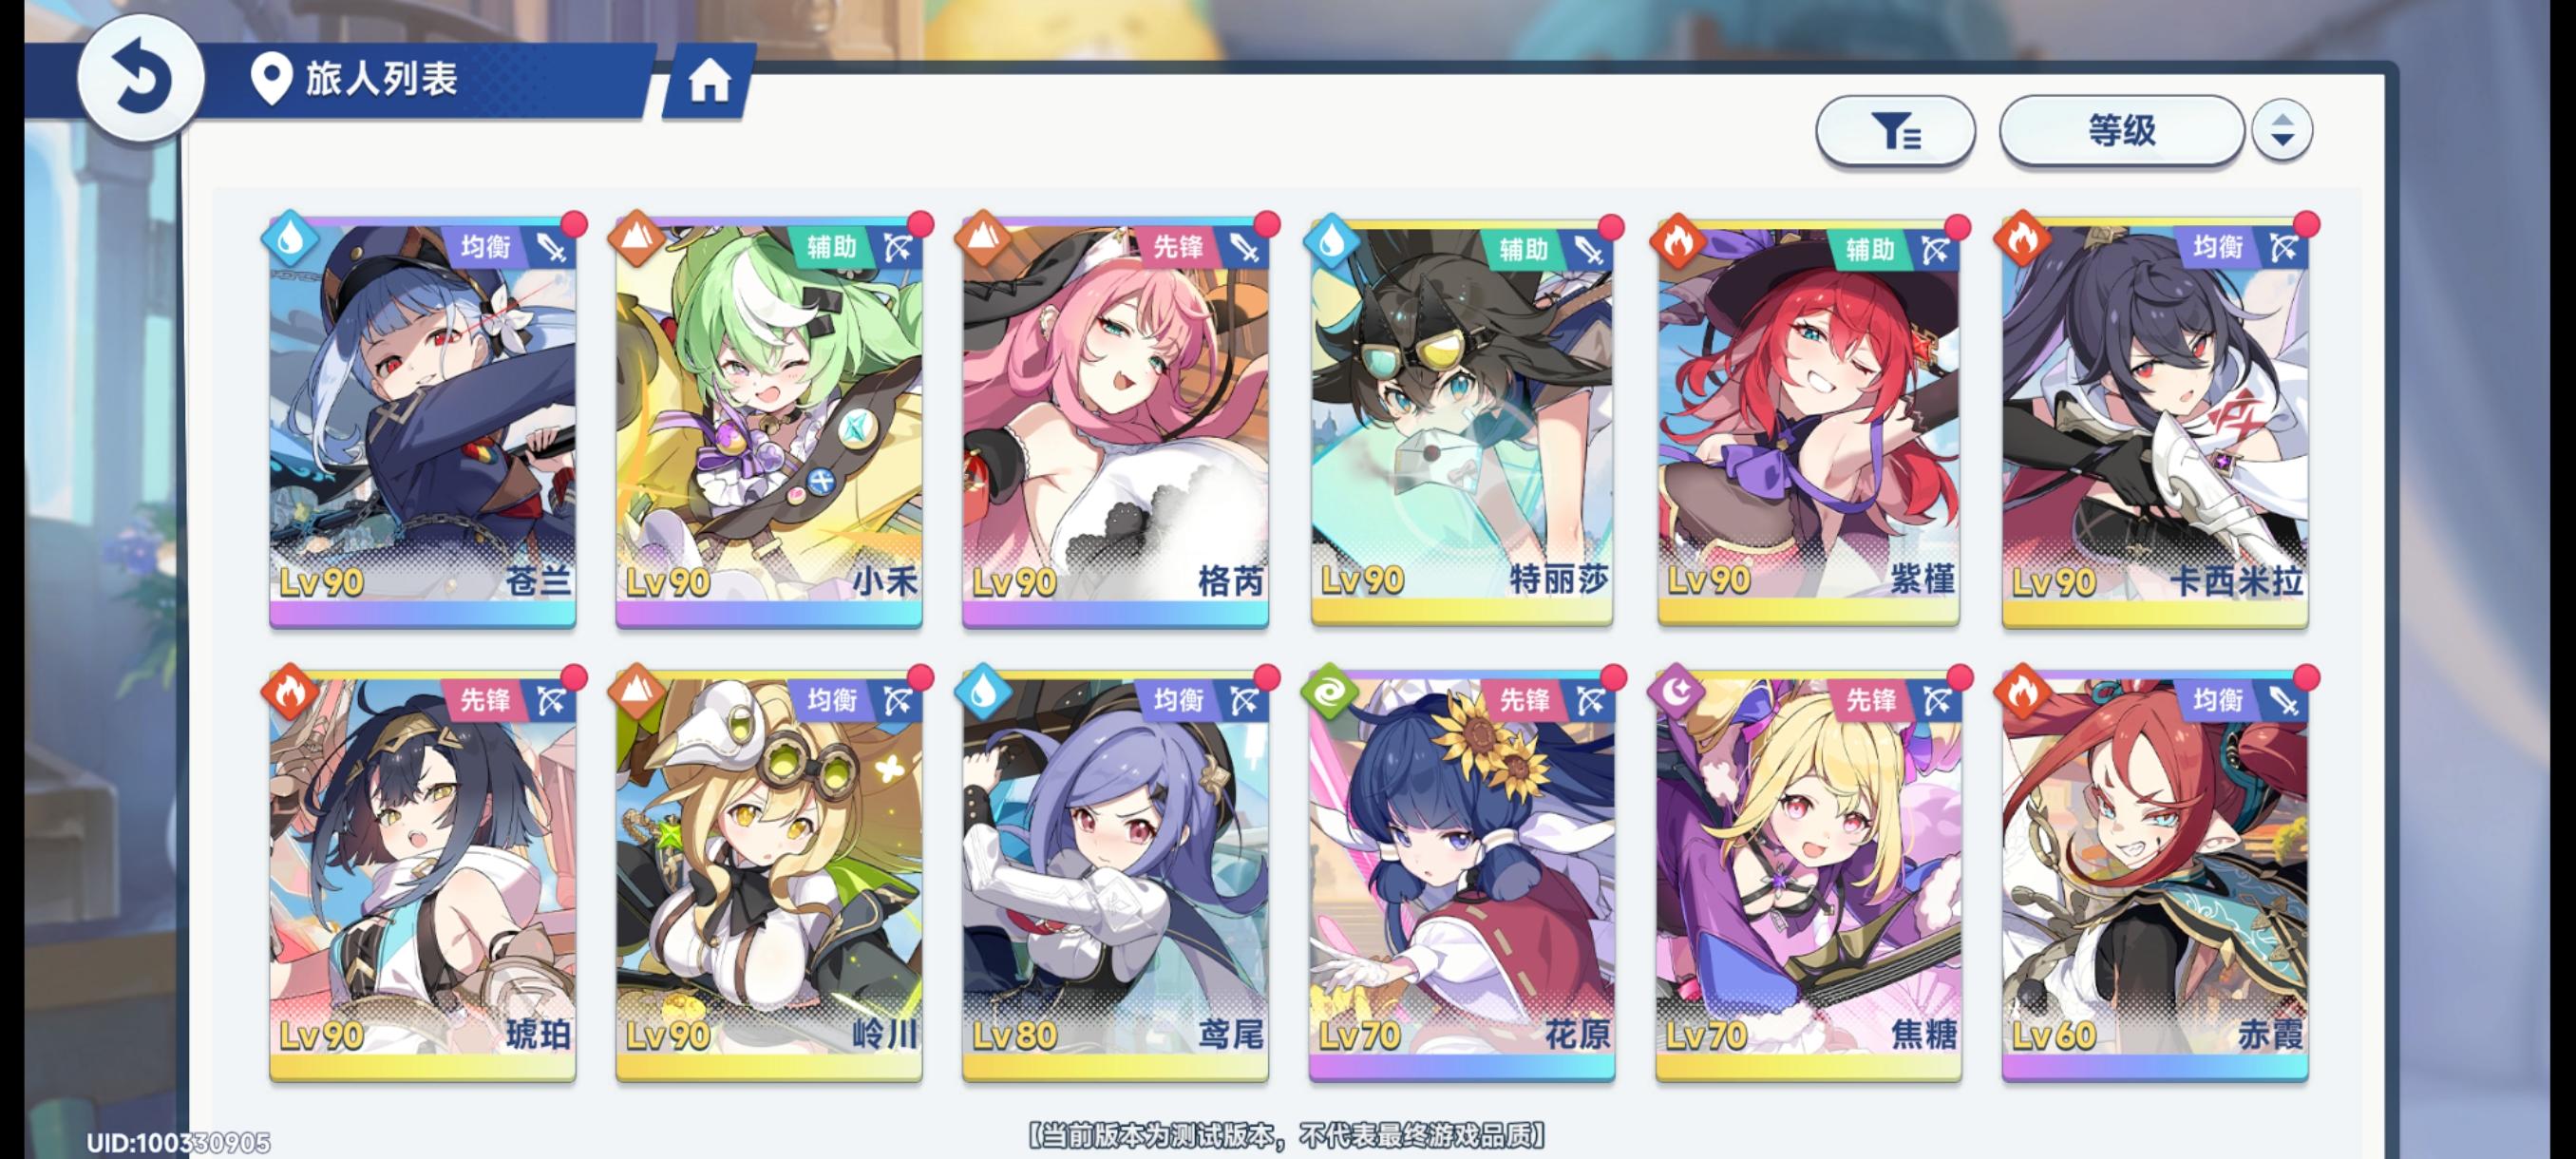
Task: Click red notification dot on 格芮 card
Action: [1266, 224]
